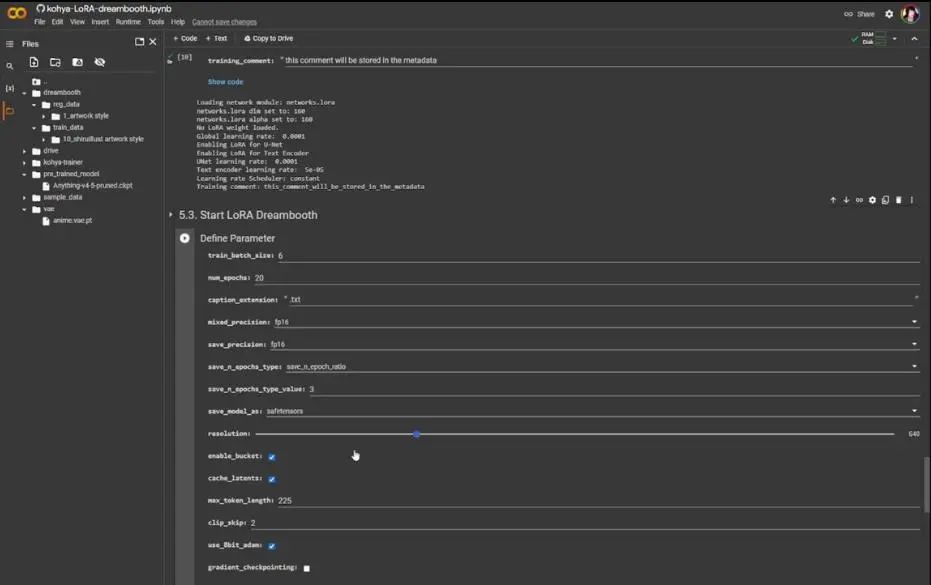Click cell [10] execution indicator
The height and width of the screenshot is (585, 931).
184,58
